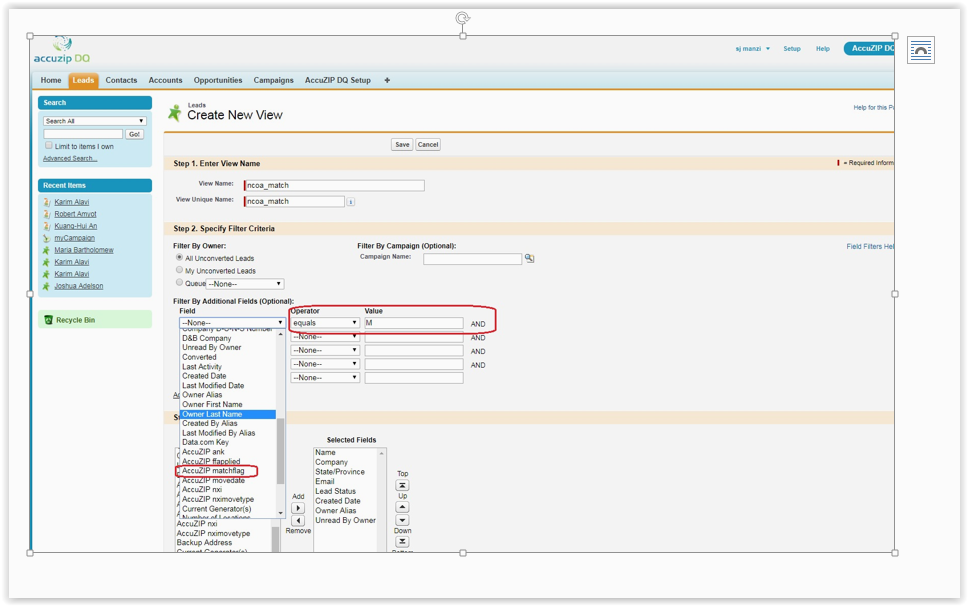
Task: Open Advanced Search link
Action: coord(68,157)
